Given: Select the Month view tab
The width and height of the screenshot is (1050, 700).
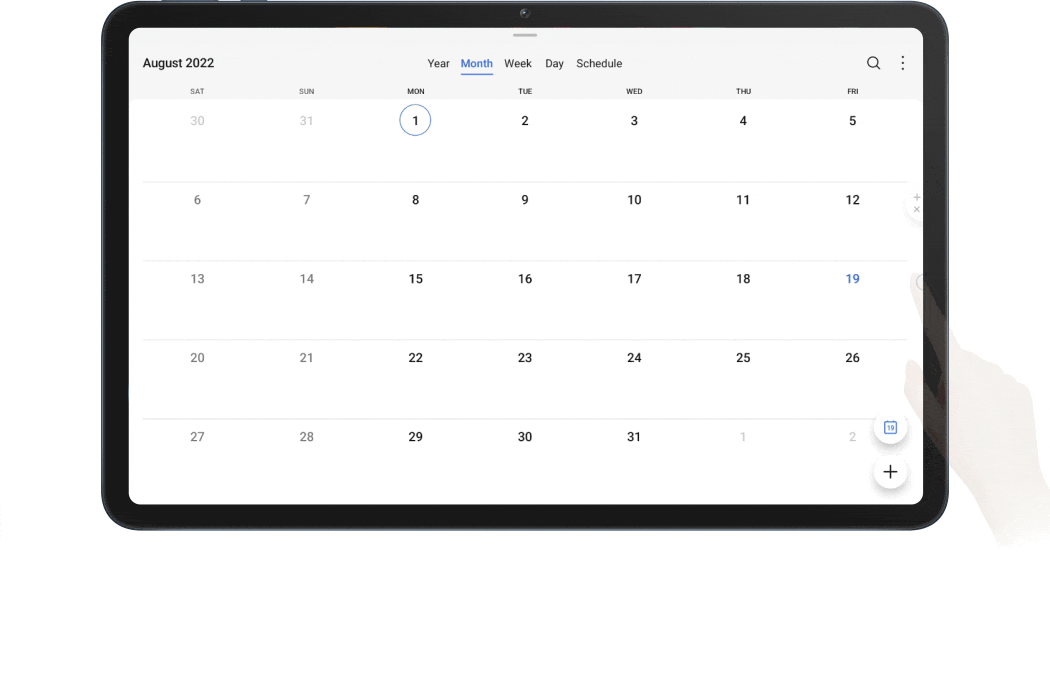Looking at the screenshot, I should 477,64.
